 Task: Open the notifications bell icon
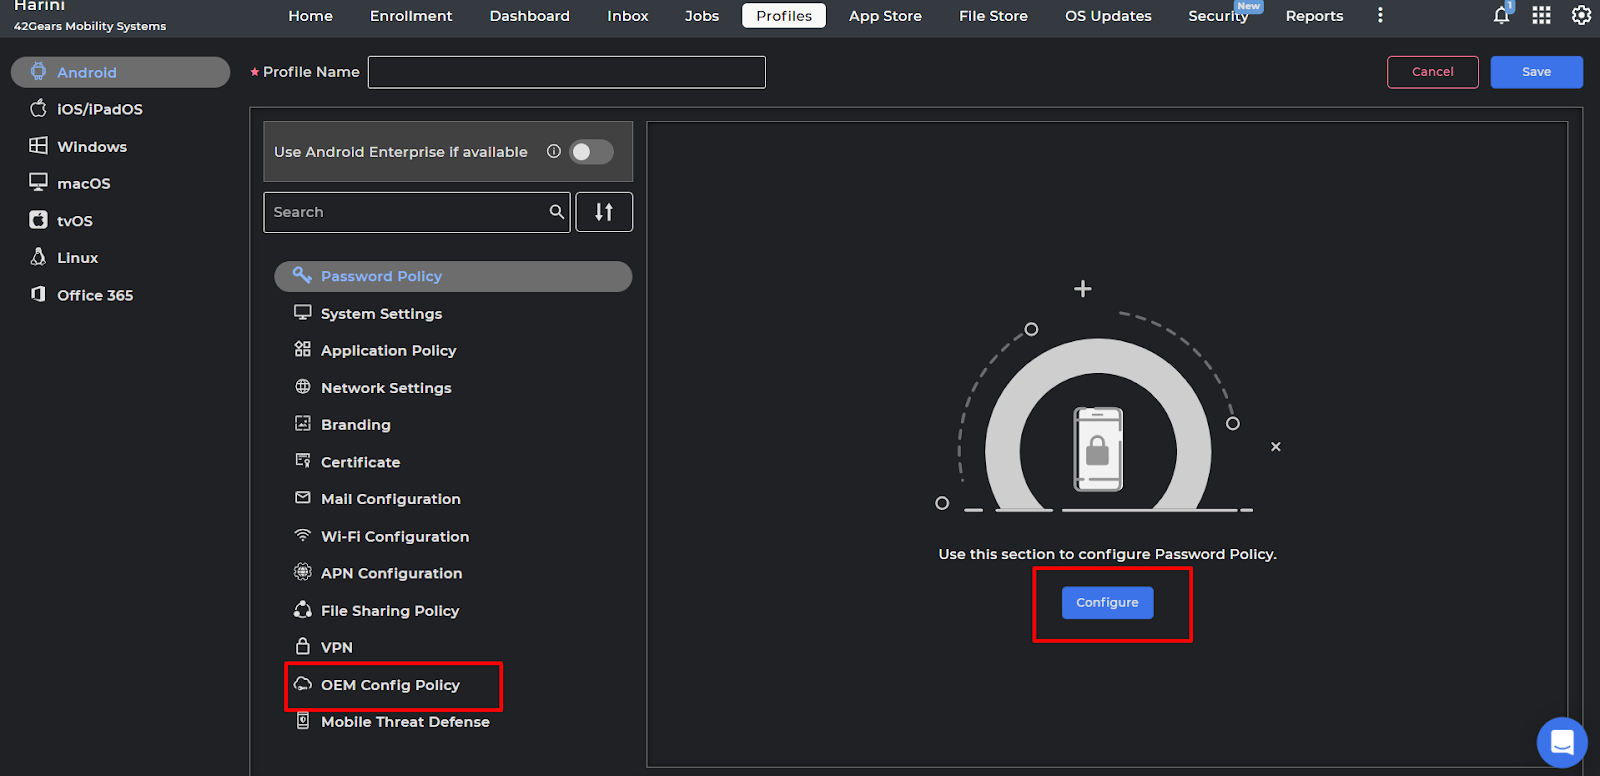point(1501,15)
